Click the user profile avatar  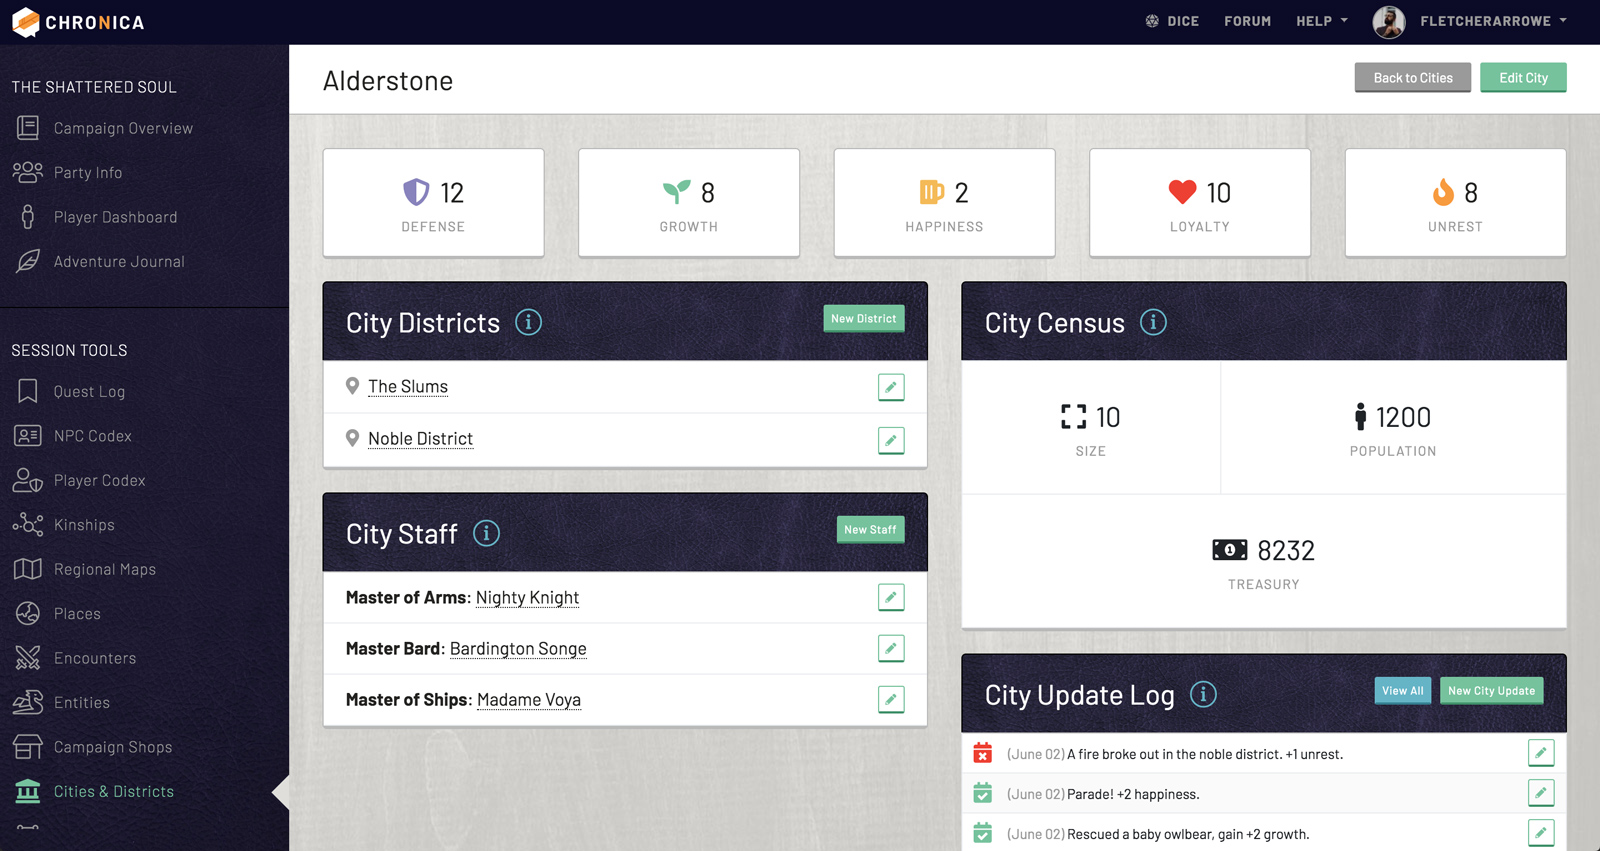(x=1388, y=21)
